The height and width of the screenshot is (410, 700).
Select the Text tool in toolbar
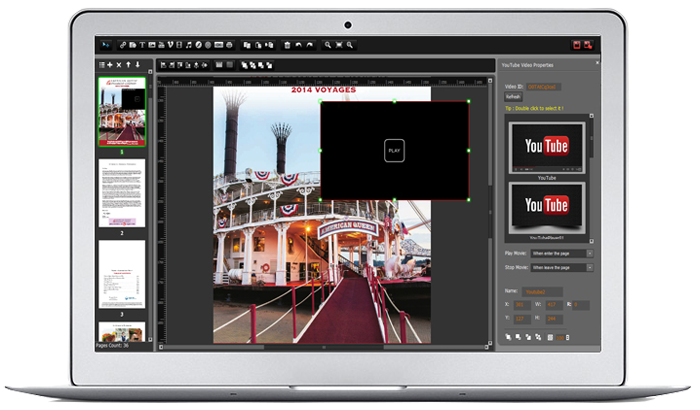pyautogui.click(x=142, y=45)
